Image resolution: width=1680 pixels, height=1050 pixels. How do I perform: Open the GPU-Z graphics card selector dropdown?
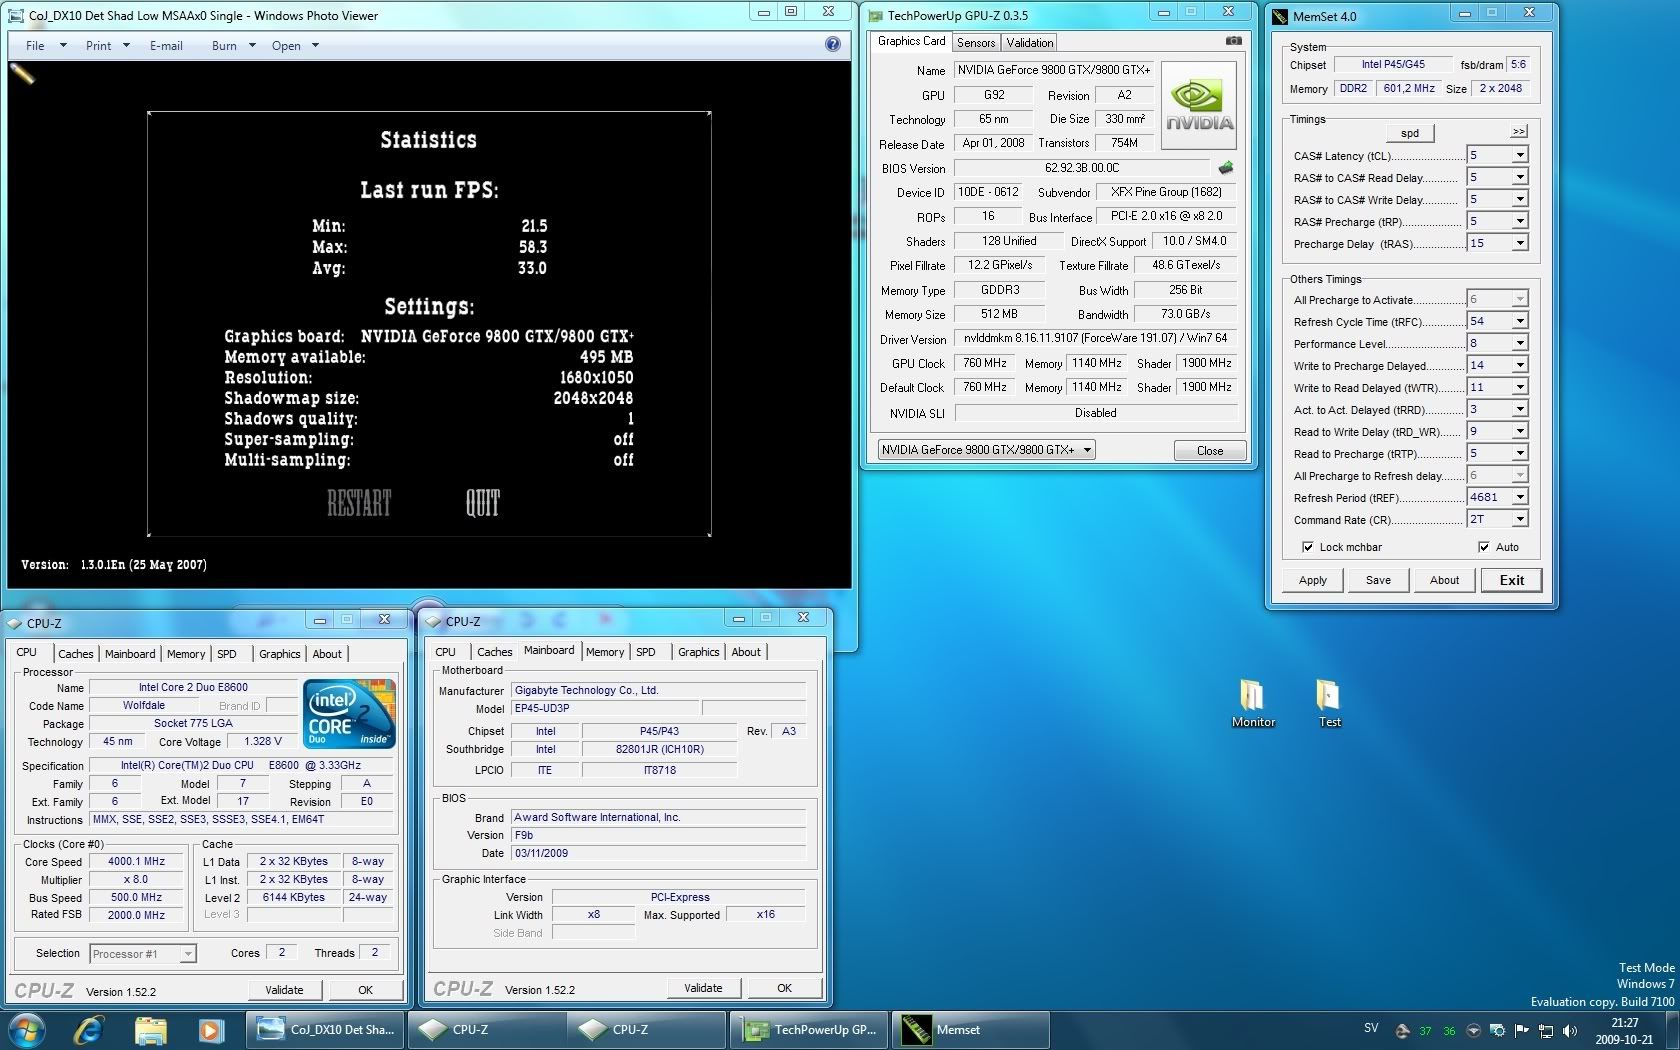(x=986, y=450)
